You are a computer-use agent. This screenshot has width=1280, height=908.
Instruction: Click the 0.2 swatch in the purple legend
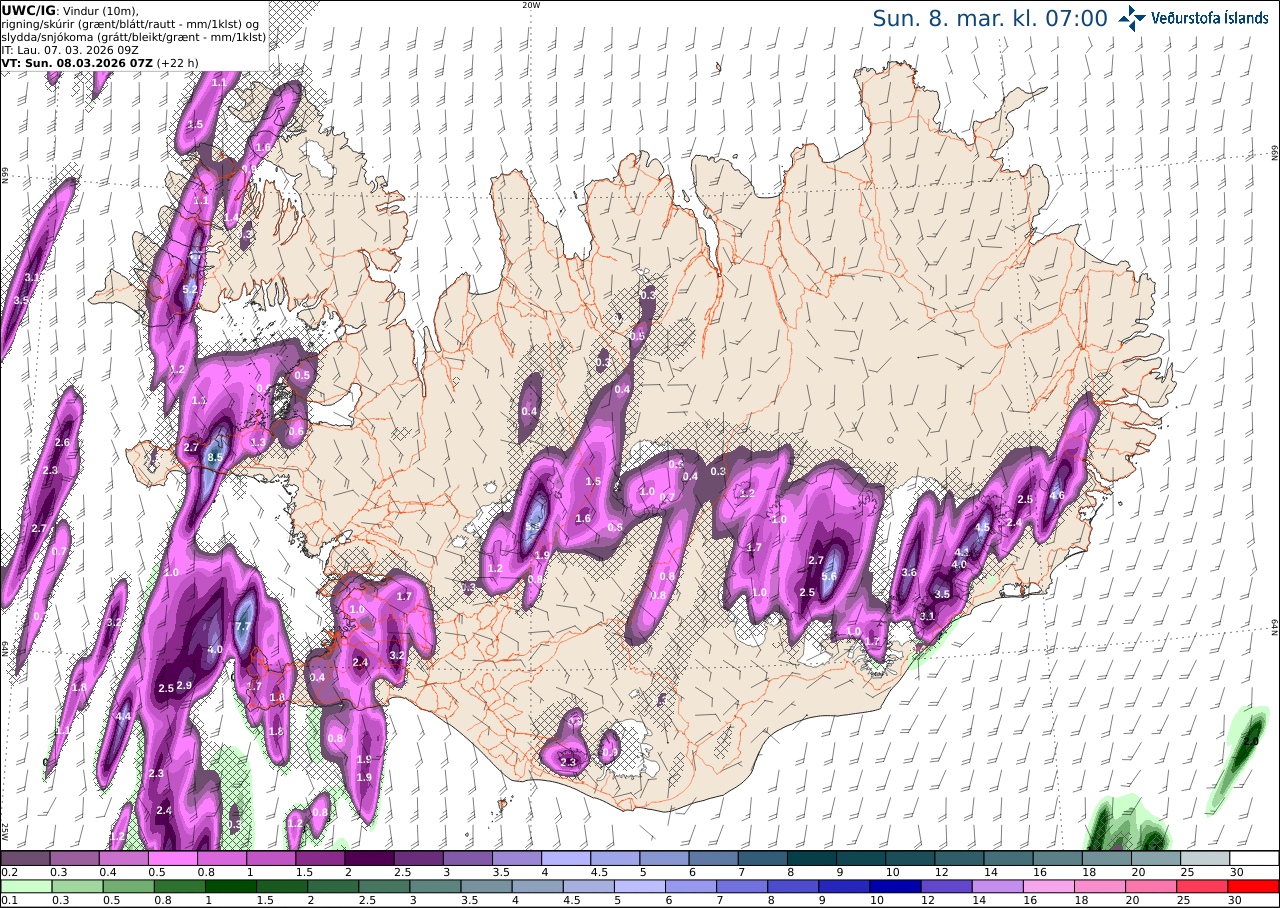24,858
